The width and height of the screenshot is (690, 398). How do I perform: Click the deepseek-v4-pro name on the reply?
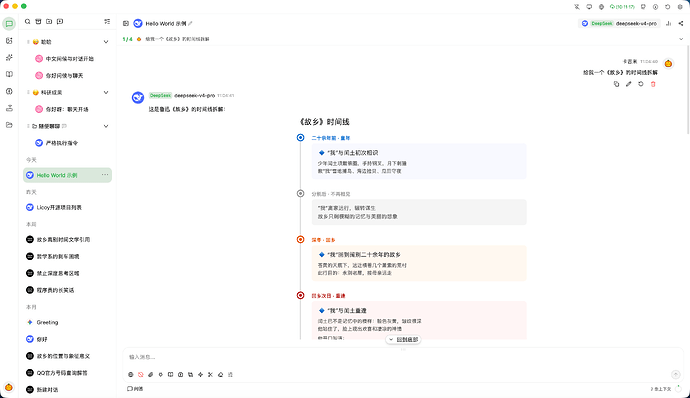point(195,96)
